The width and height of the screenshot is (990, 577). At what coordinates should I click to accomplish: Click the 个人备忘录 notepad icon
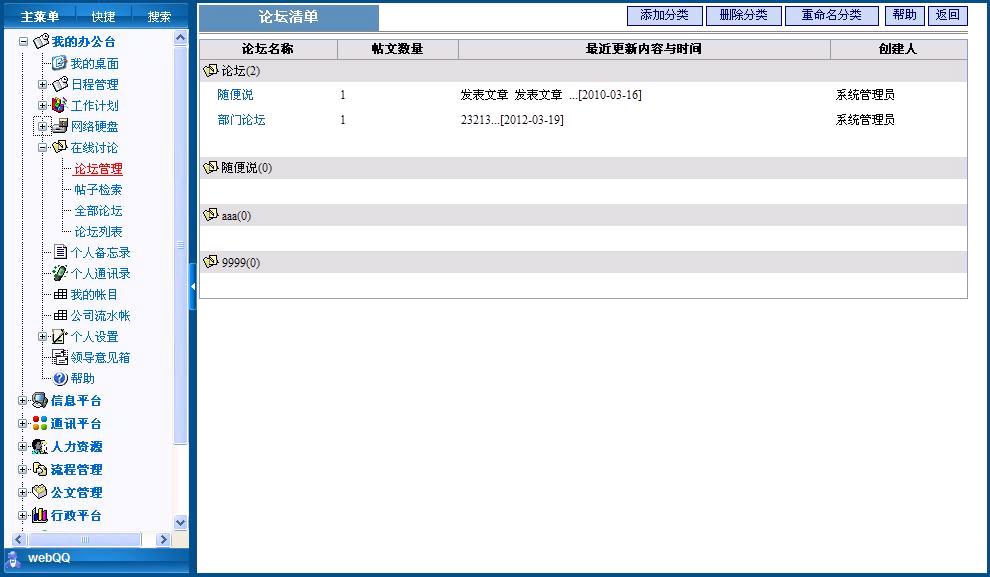(x=60, y=252)
